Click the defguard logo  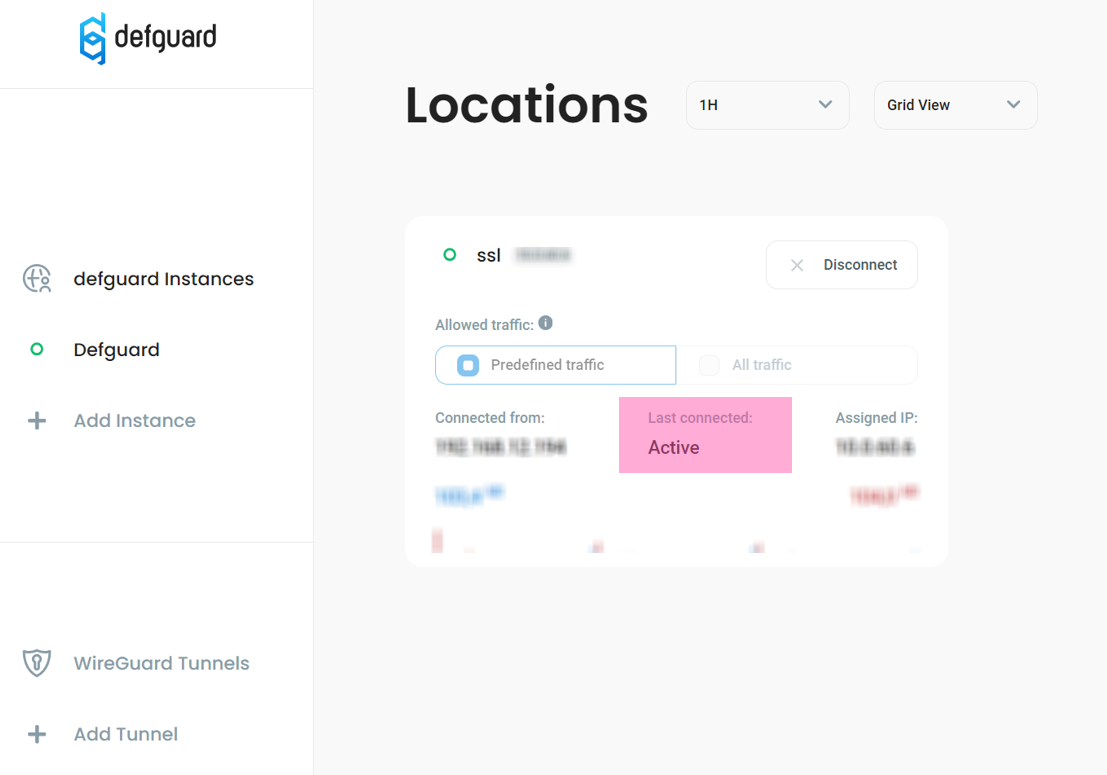148,38
